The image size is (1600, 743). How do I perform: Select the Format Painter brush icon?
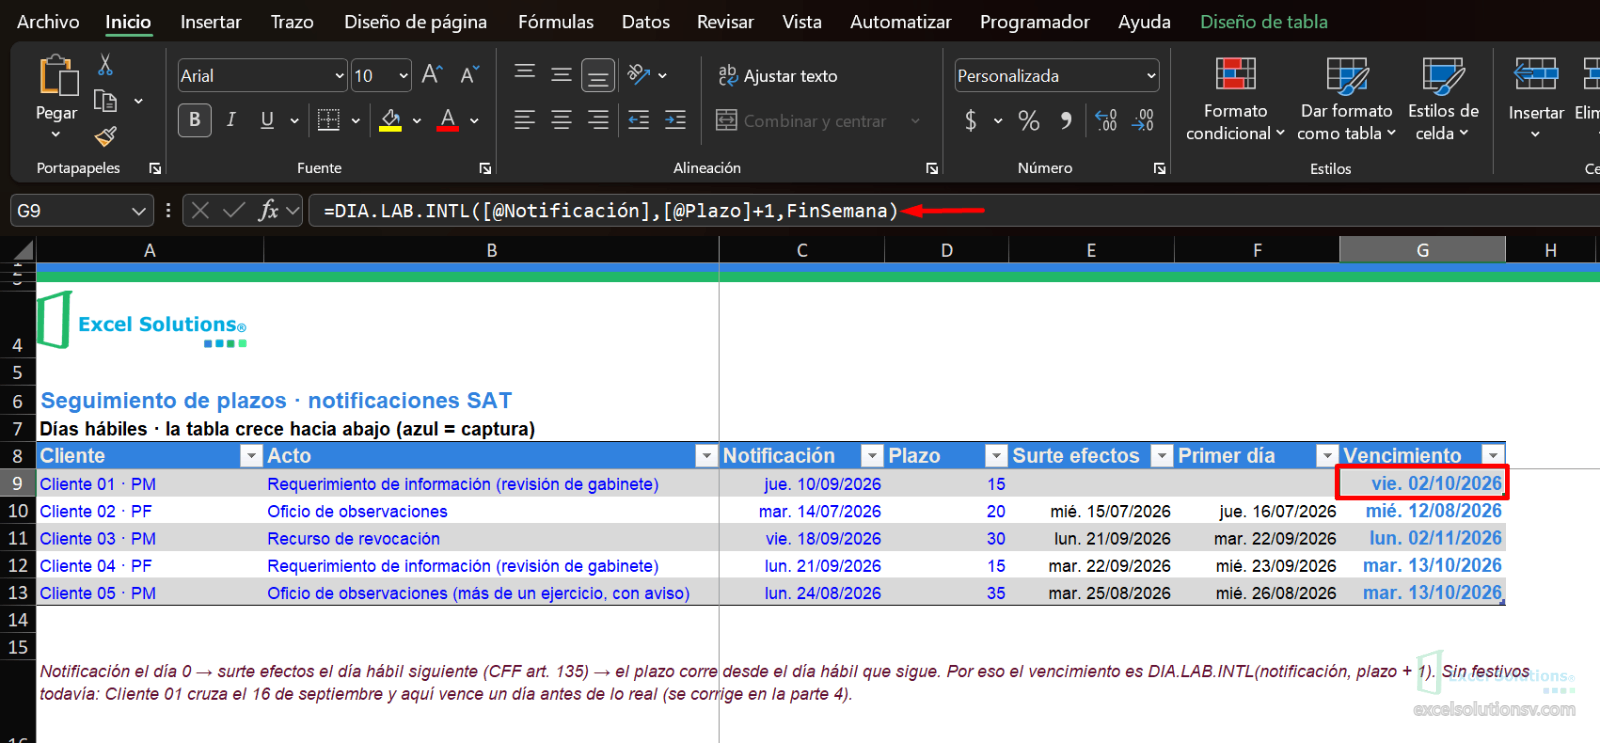(x=105, y=136)
